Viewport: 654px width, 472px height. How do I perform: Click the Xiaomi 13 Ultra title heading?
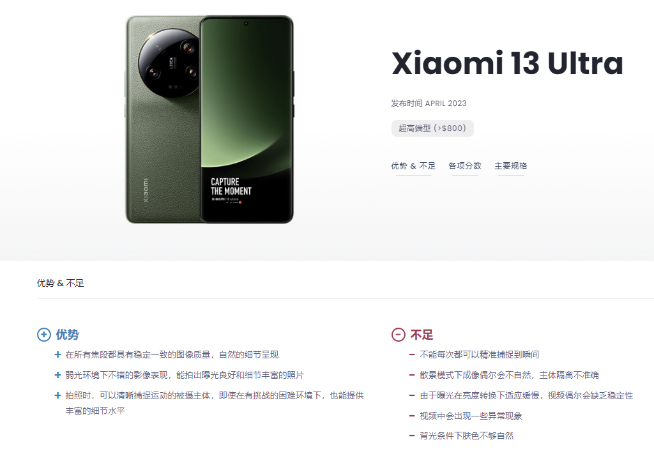(x=507, y=63)
